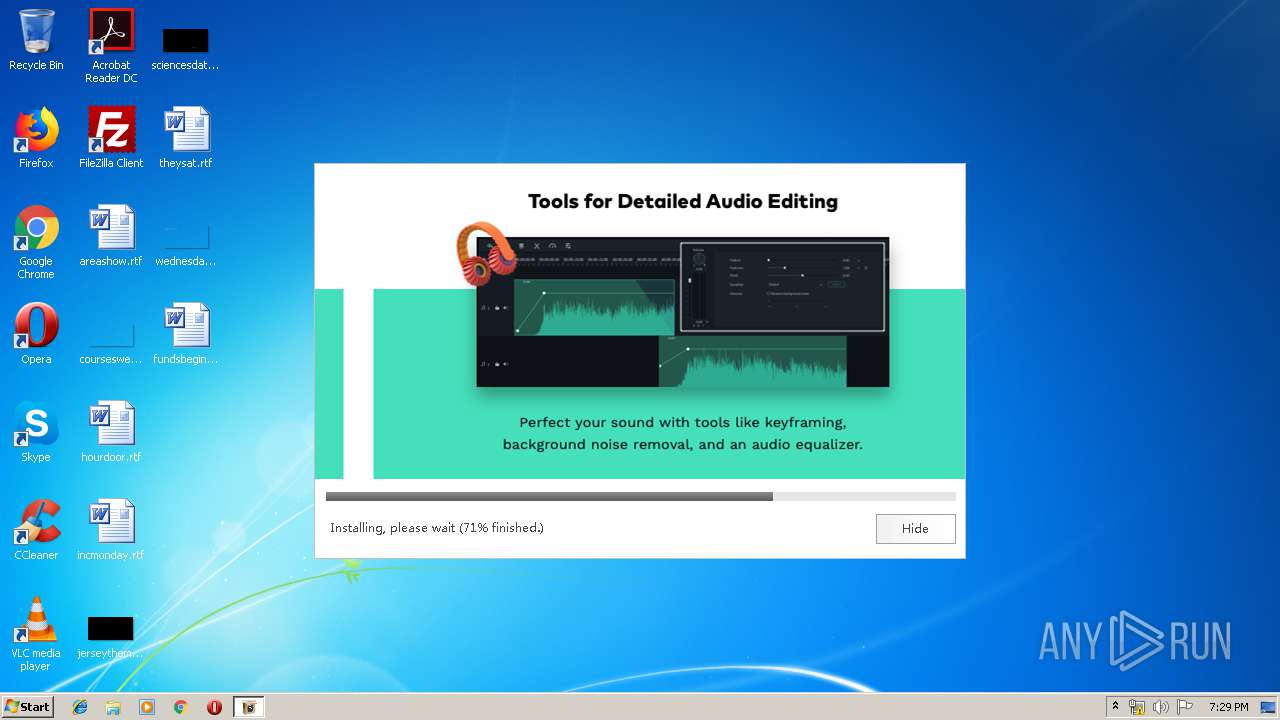This screenshot has width=1280, height=720.
Task: Click the Tools for Detailed Audio Editing heading
Action: click(683, 201)
